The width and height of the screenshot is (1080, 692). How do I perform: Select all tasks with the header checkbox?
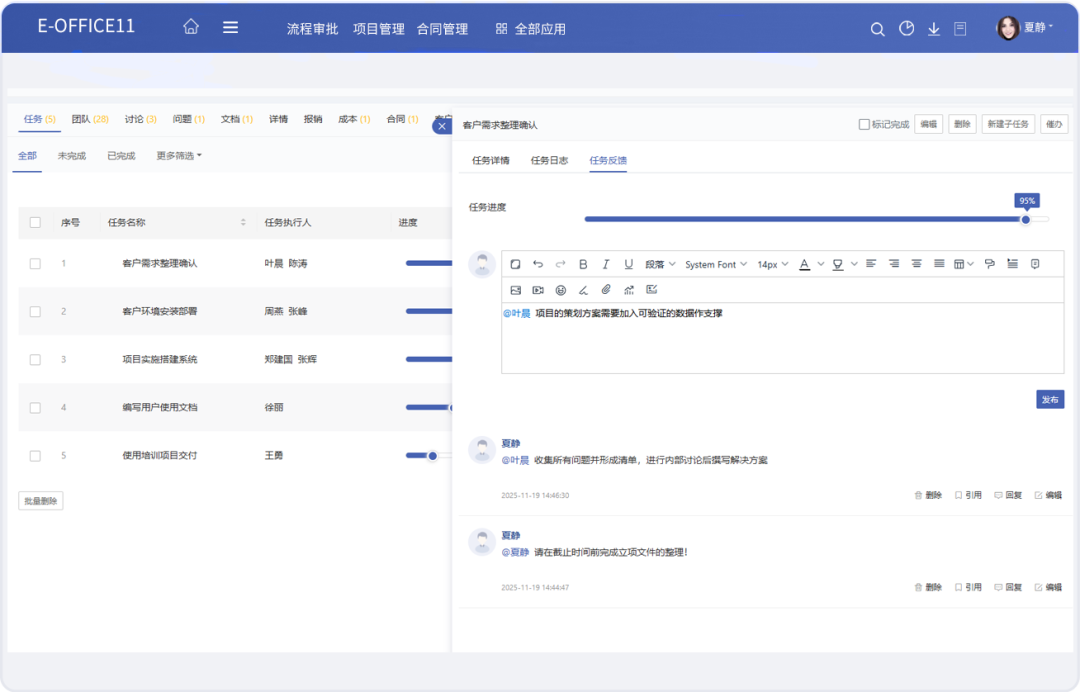click(35, 222)
